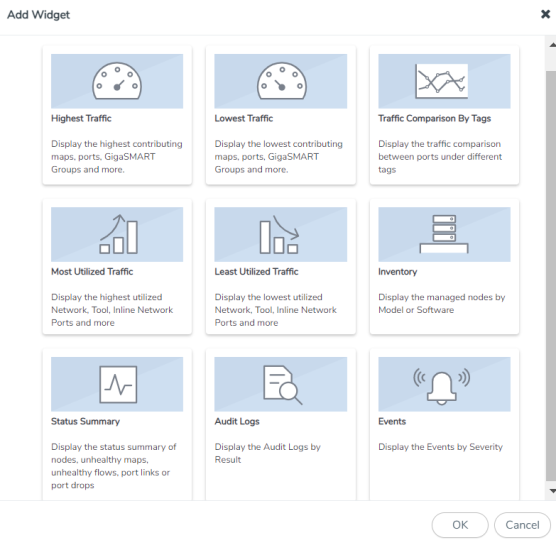Screen dimensions: 556x545
Task: Click the scrollbar down arrow
Action: [x=552, y=491]
